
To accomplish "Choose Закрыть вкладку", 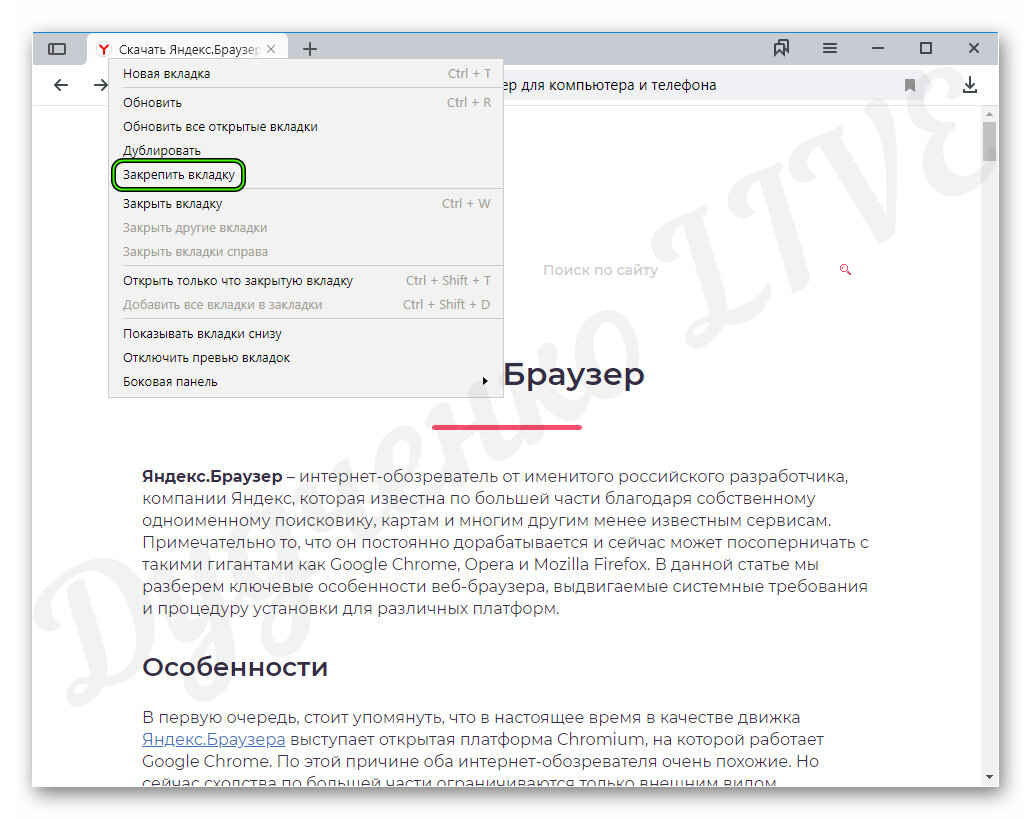I will point(306,204).
